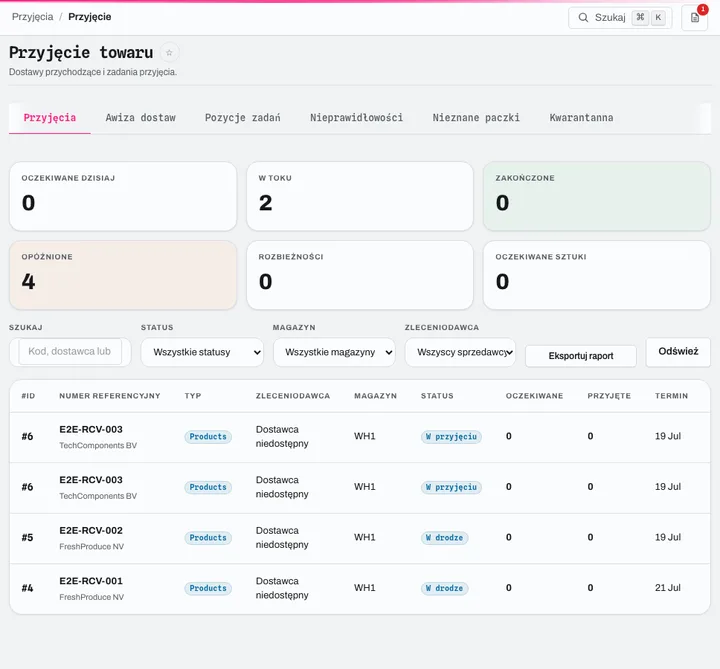Click the magnifier icon in Szukaj box
720x669 pixels.
[x=583, y=17]
